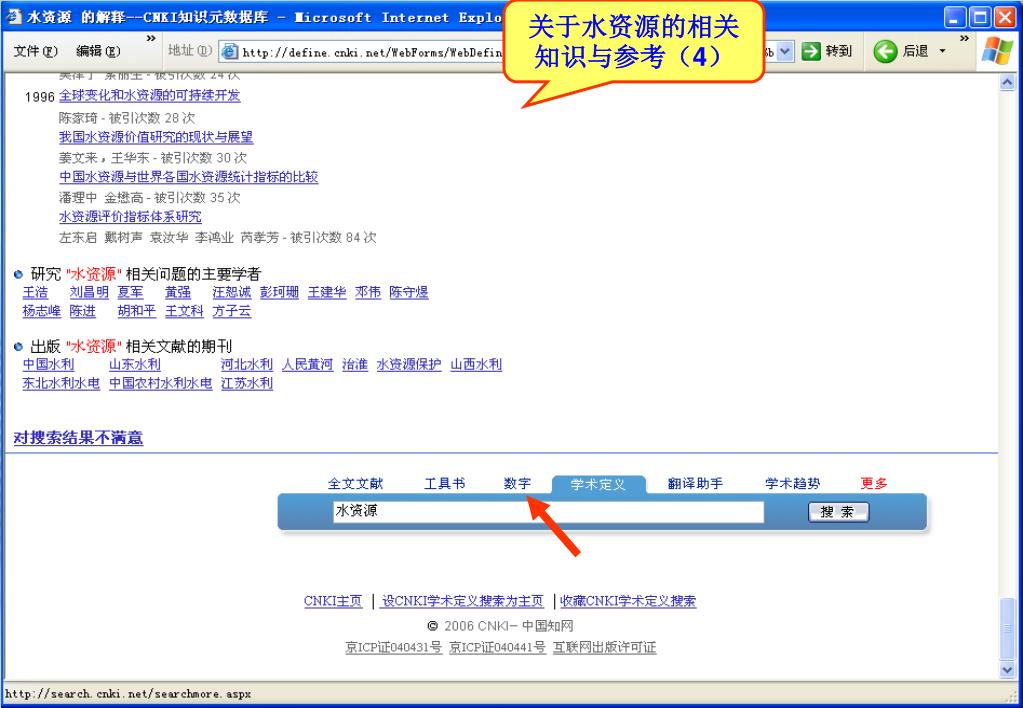Click the Windows flag logo icon
1023x708 pixels.
[998, 51]
